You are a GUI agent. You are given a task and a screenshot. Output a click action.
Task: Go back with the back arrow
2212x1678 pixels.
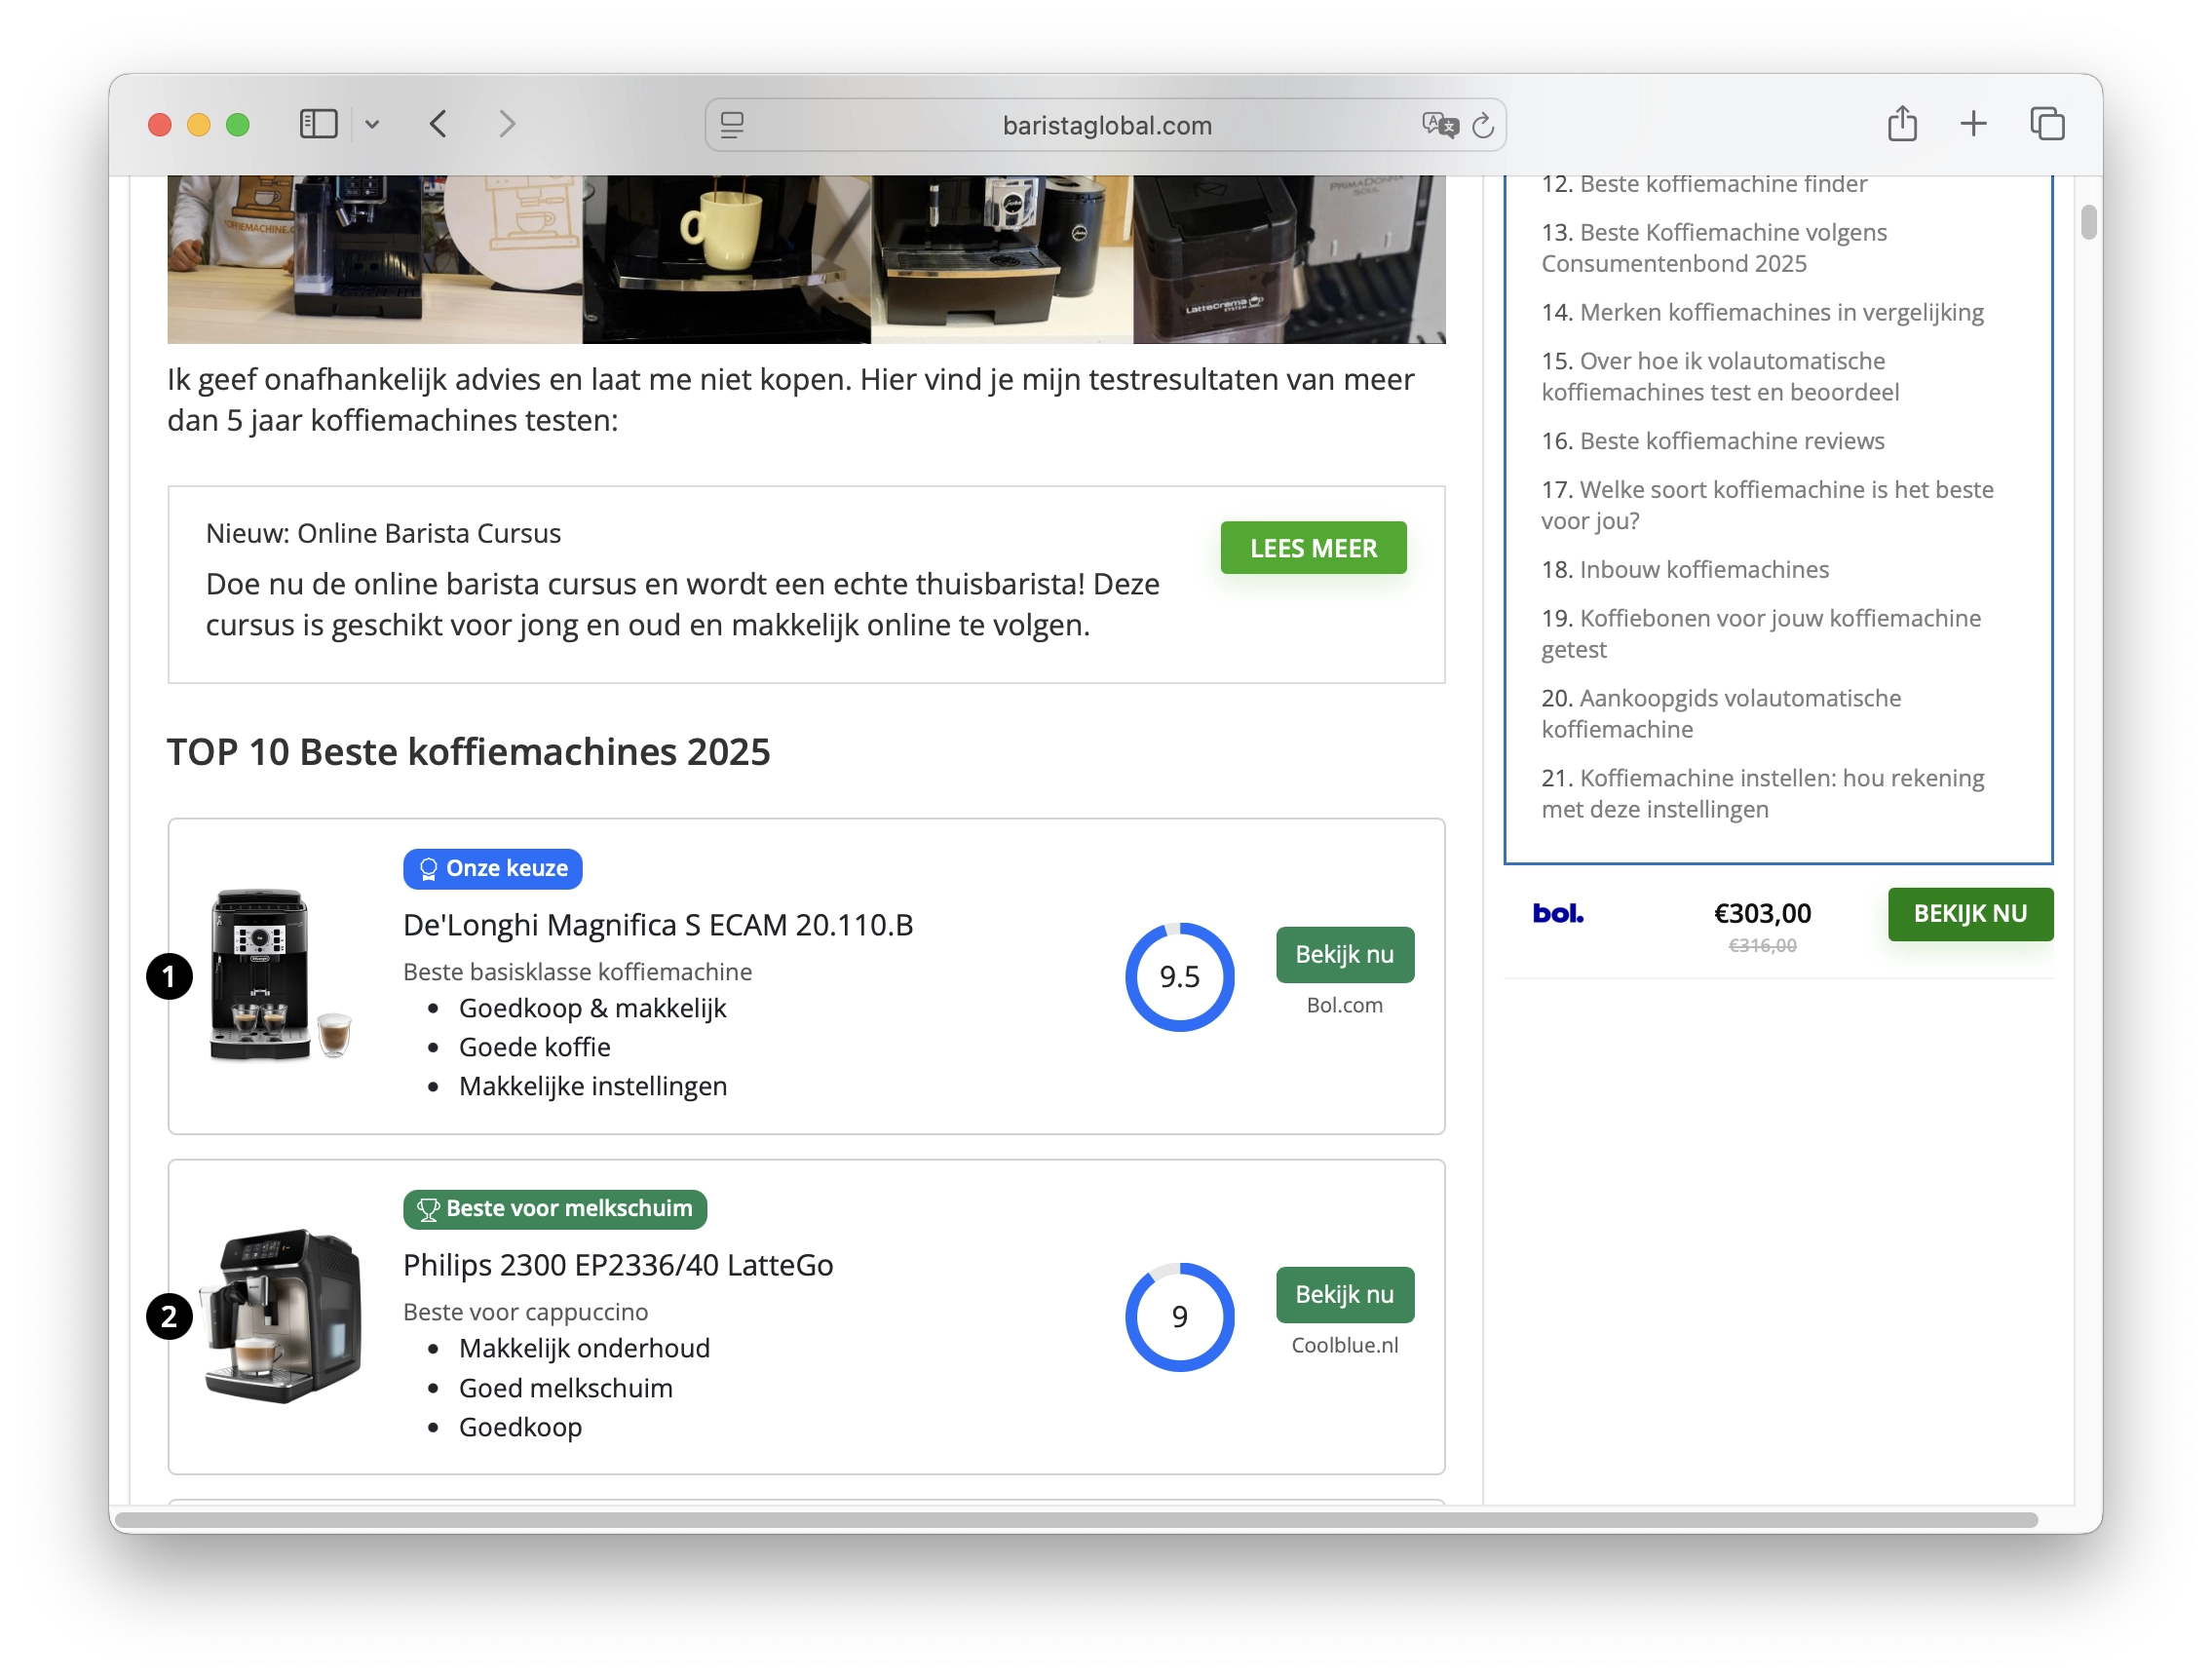pyautogui.click(x=438, y=124)
